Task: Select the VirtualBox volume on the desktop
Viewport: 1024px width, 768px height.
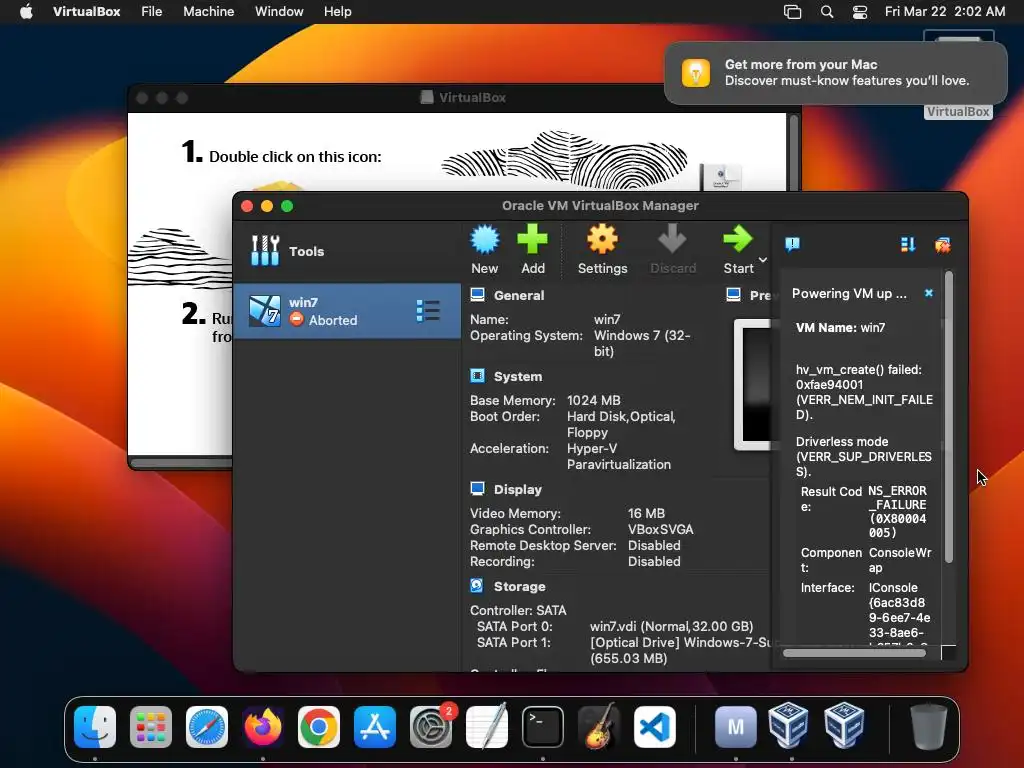Action: 958,112
